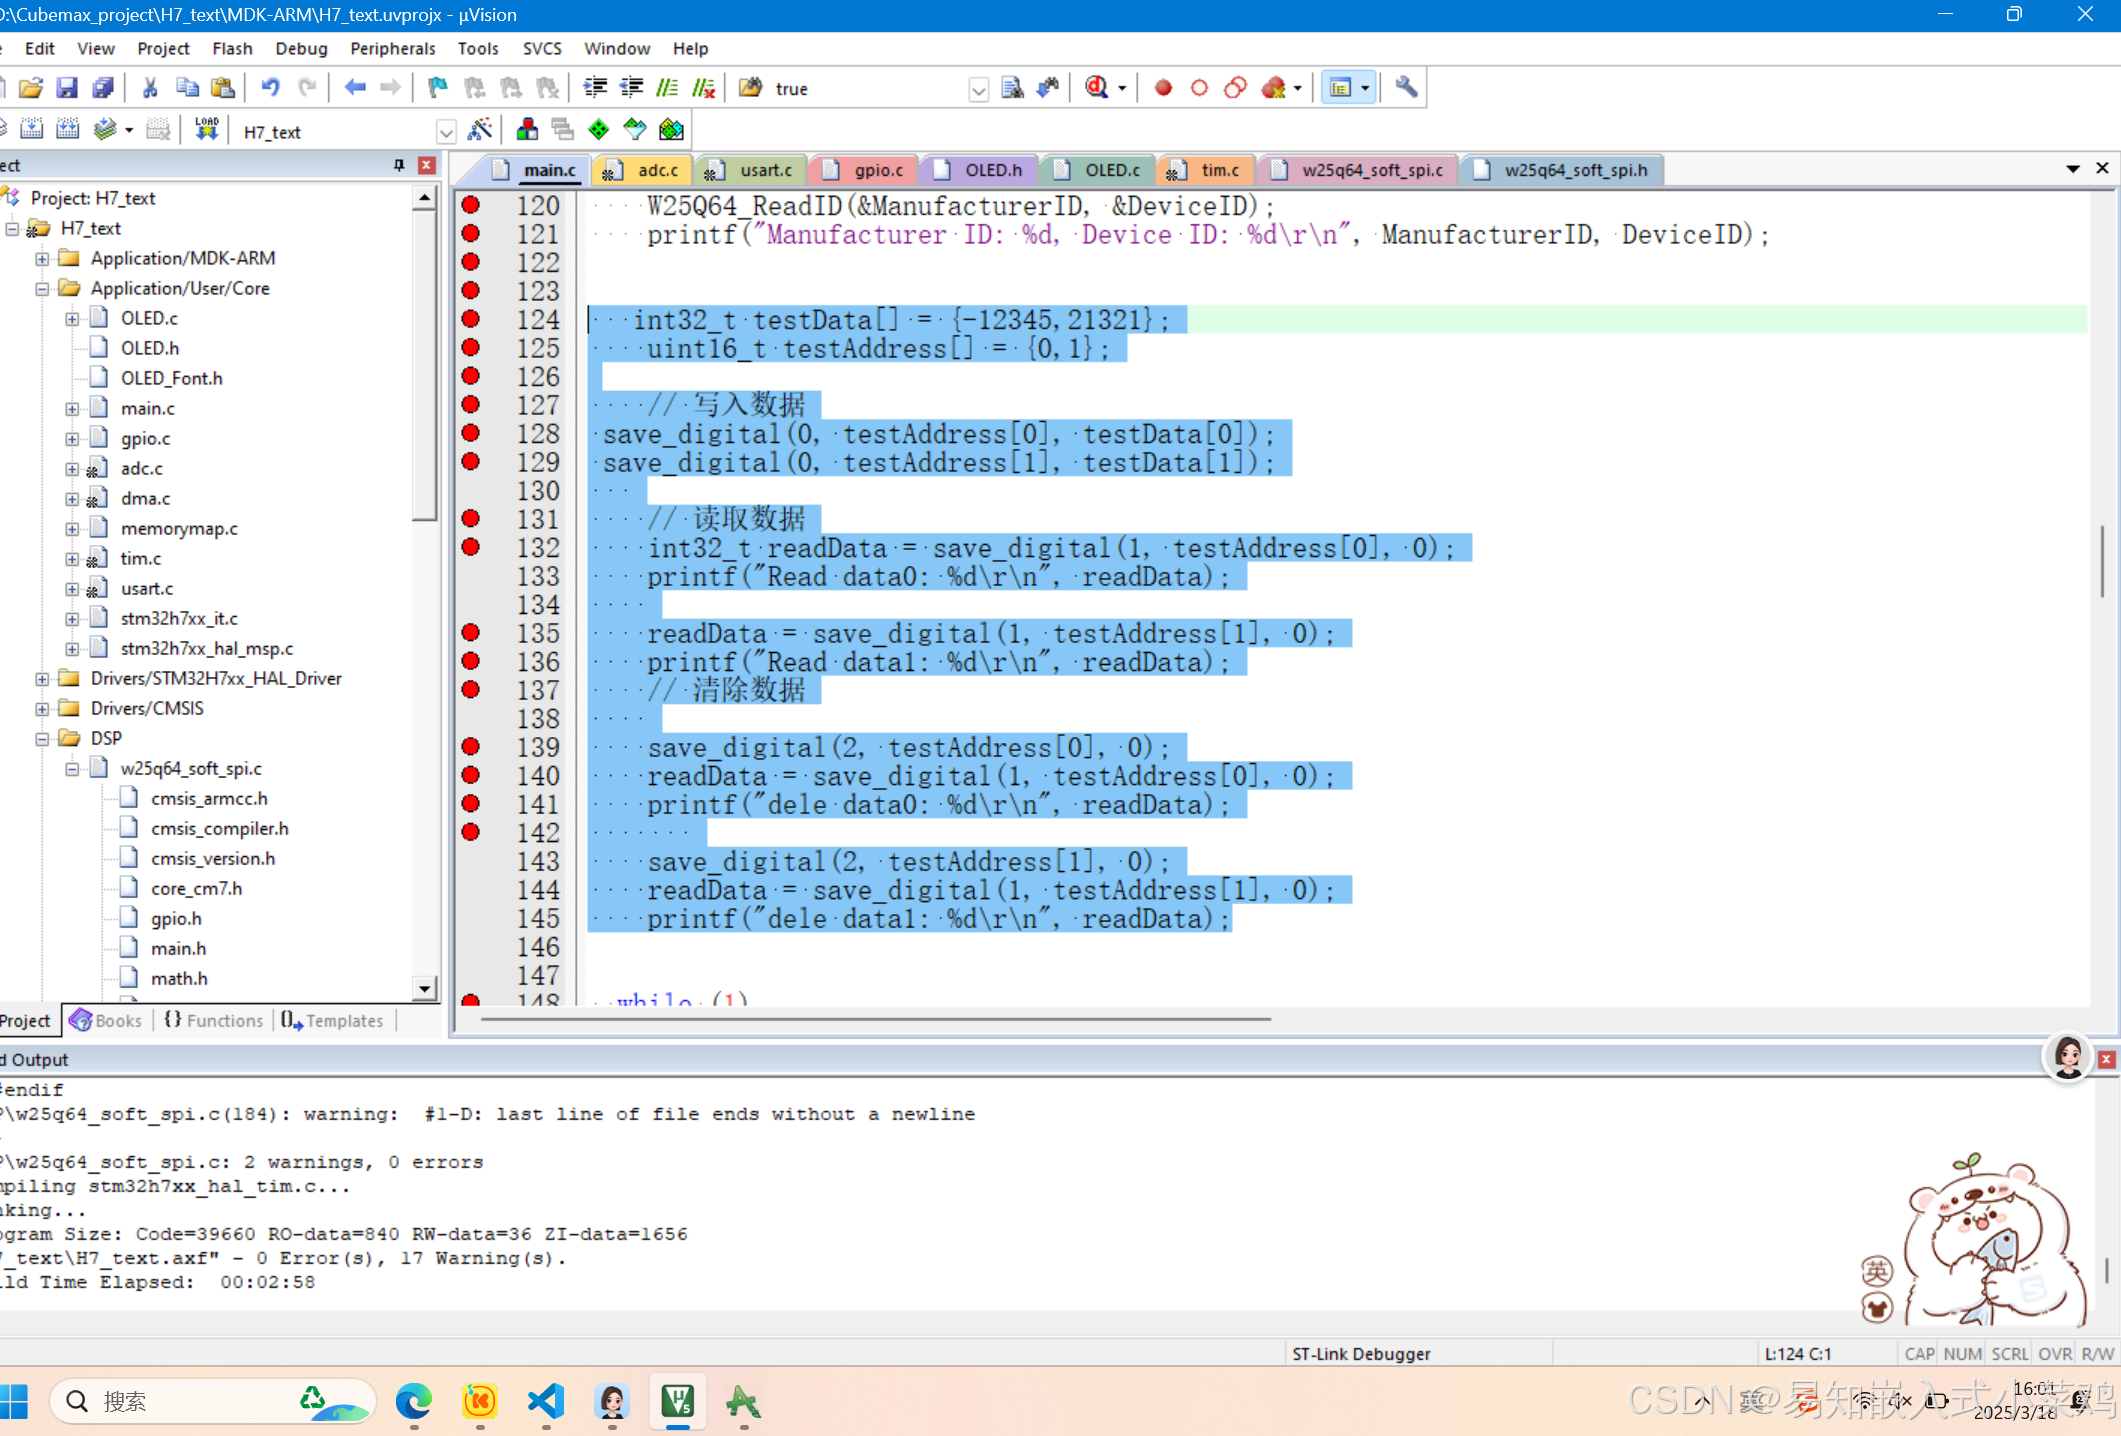Open Options for Target magic wand icon
This screenshot has height=1436, width=2121.
[480, 130]
